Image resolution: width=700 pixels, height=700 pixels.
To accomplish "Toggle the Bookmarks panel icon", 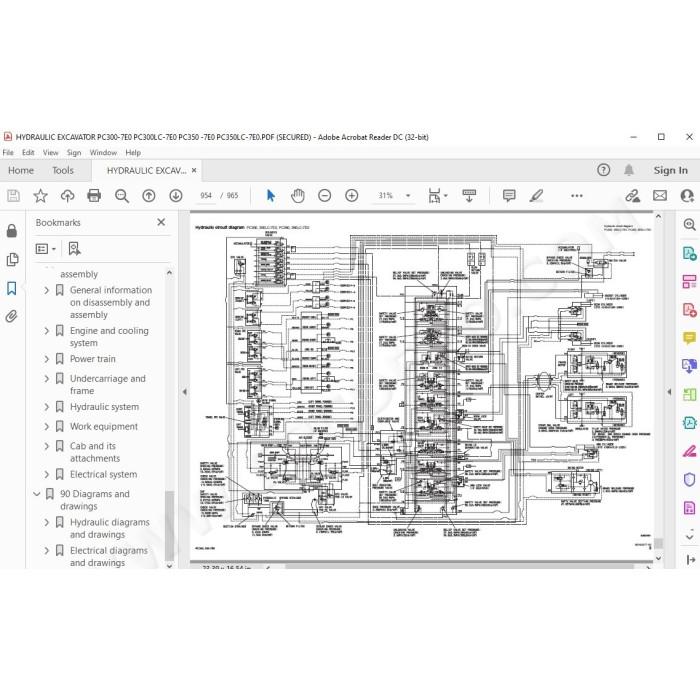I will [x=12, y=288].
